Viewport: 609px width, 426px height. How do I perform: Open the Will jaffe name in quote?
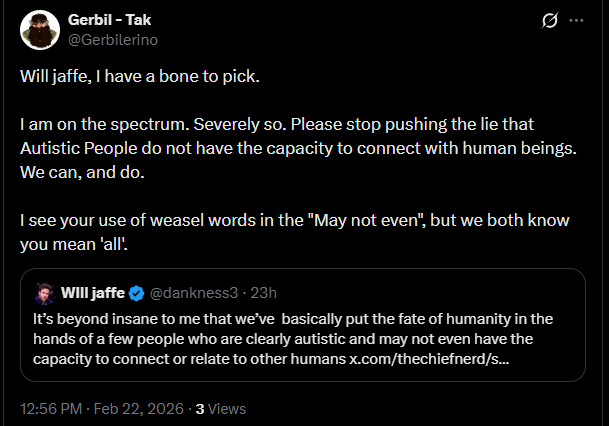[x=93, y=293]
